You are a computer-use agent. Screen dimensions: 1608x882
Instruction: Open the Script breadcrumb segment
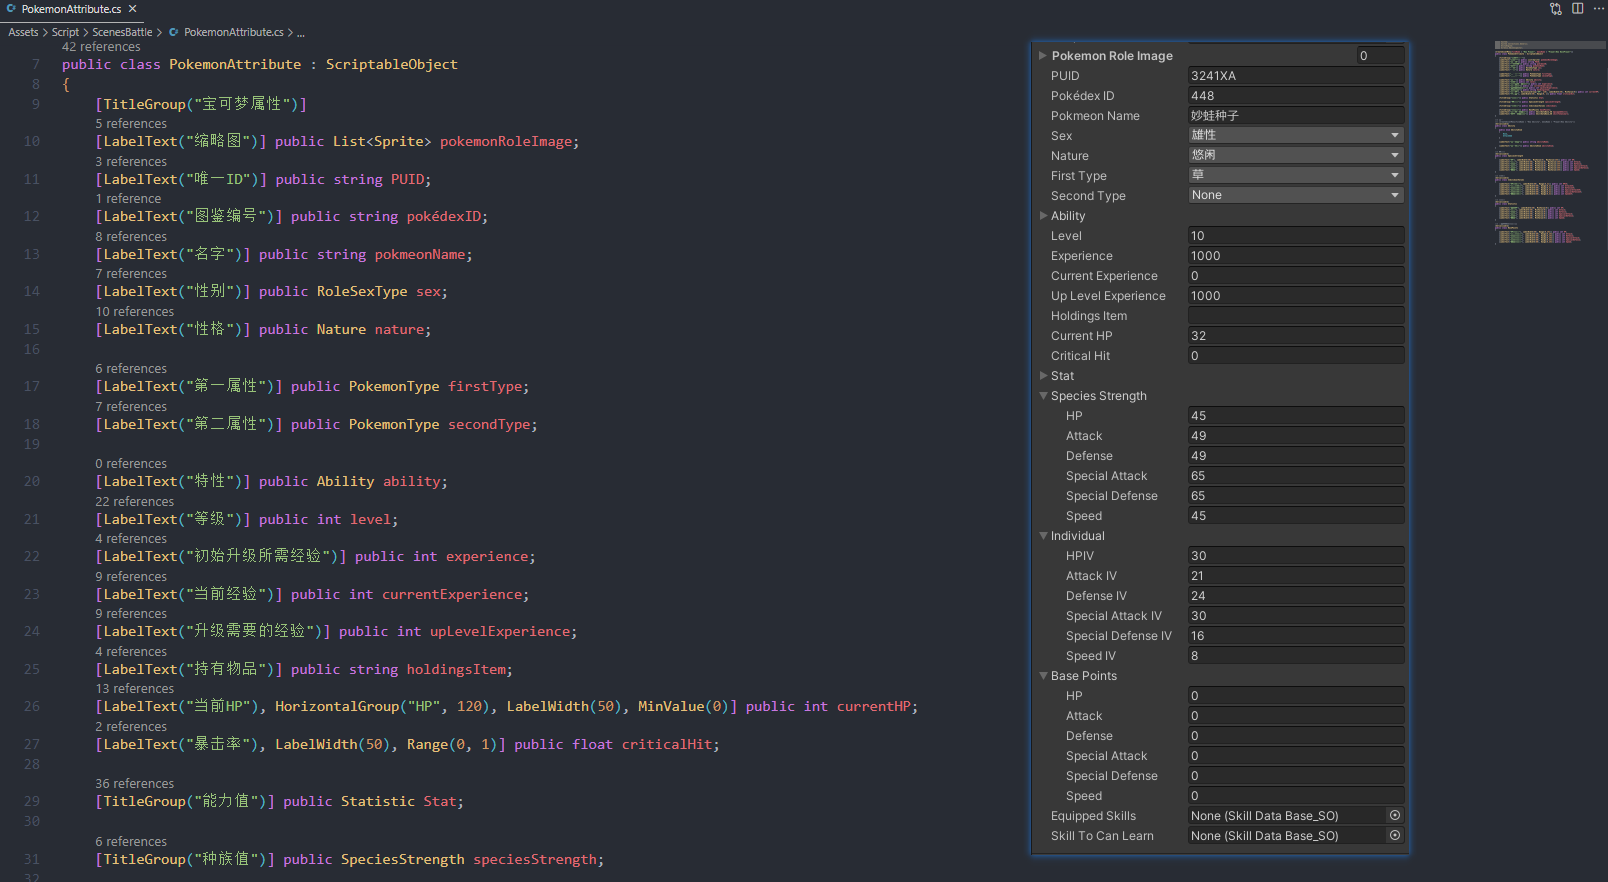(65, 32)
